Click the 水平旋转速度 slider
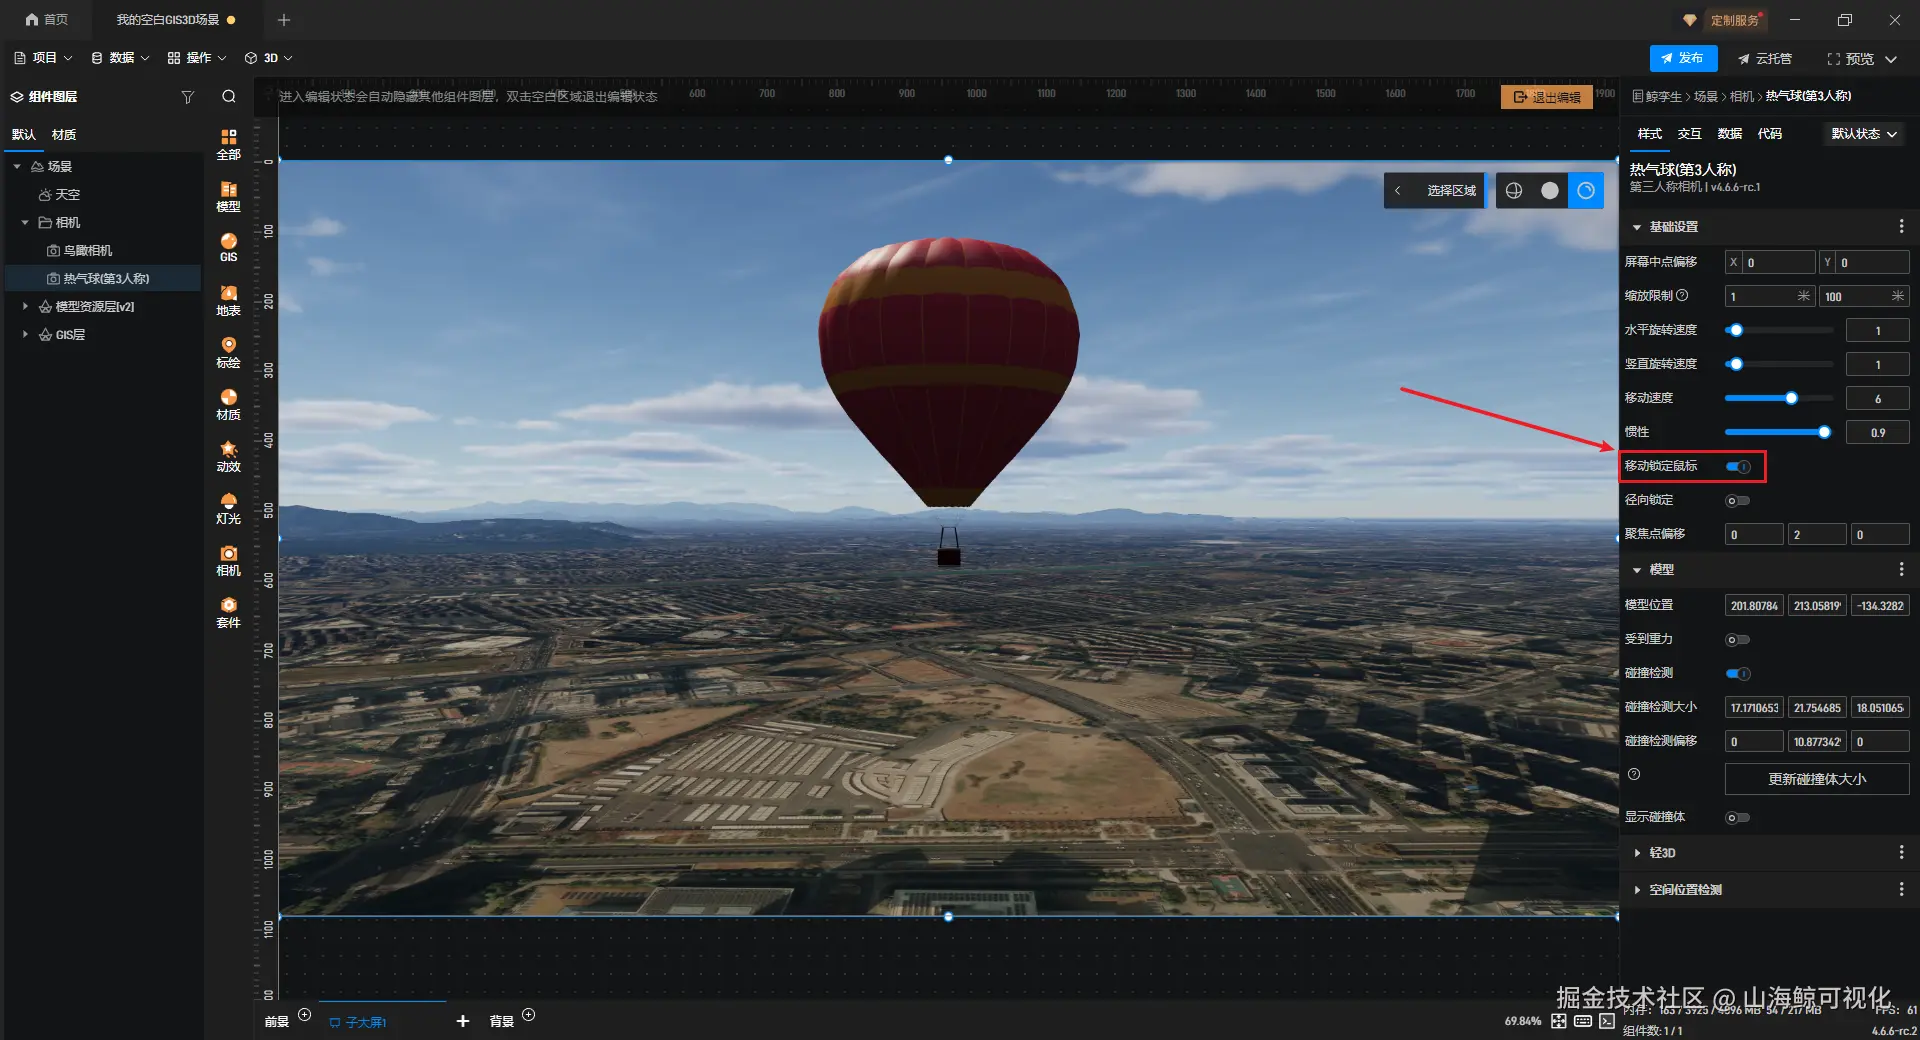Image resolution: width=1920 pixels, height=1040 pixels. [x=1779, y=330]
